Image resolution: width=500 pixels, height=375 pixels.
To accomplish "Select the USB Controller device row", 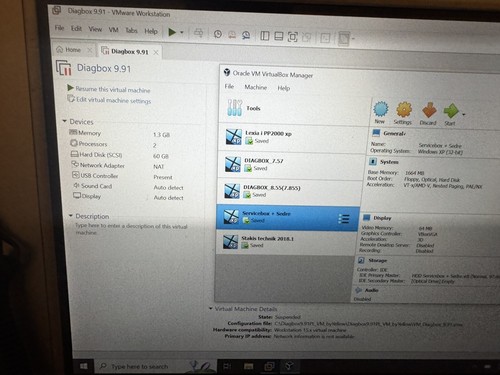I will point(122,176).
